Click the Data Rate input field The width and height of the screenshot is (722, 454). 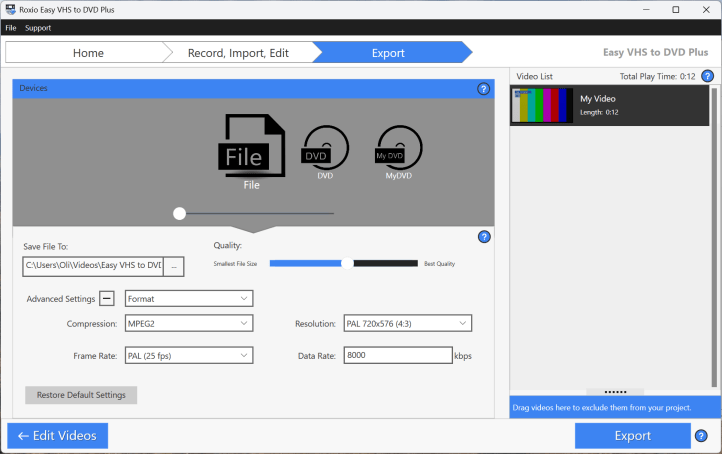click(x=397, y=355)
